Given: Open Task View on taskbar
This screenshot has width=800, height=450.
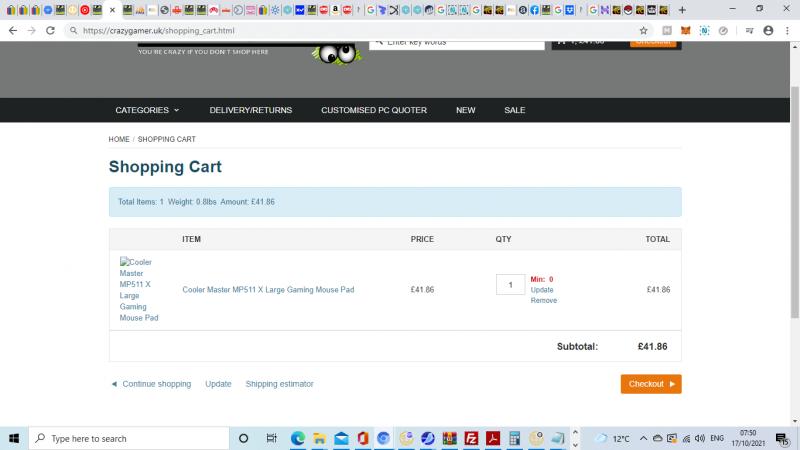Looking at the screenshot, I should [x=271, y=438].
